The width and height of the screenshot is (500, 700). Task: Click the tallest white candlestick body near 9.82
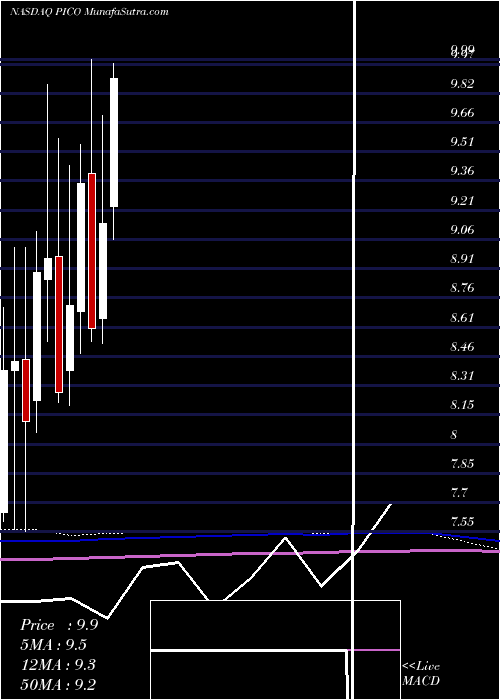click(x=114, y=142)
